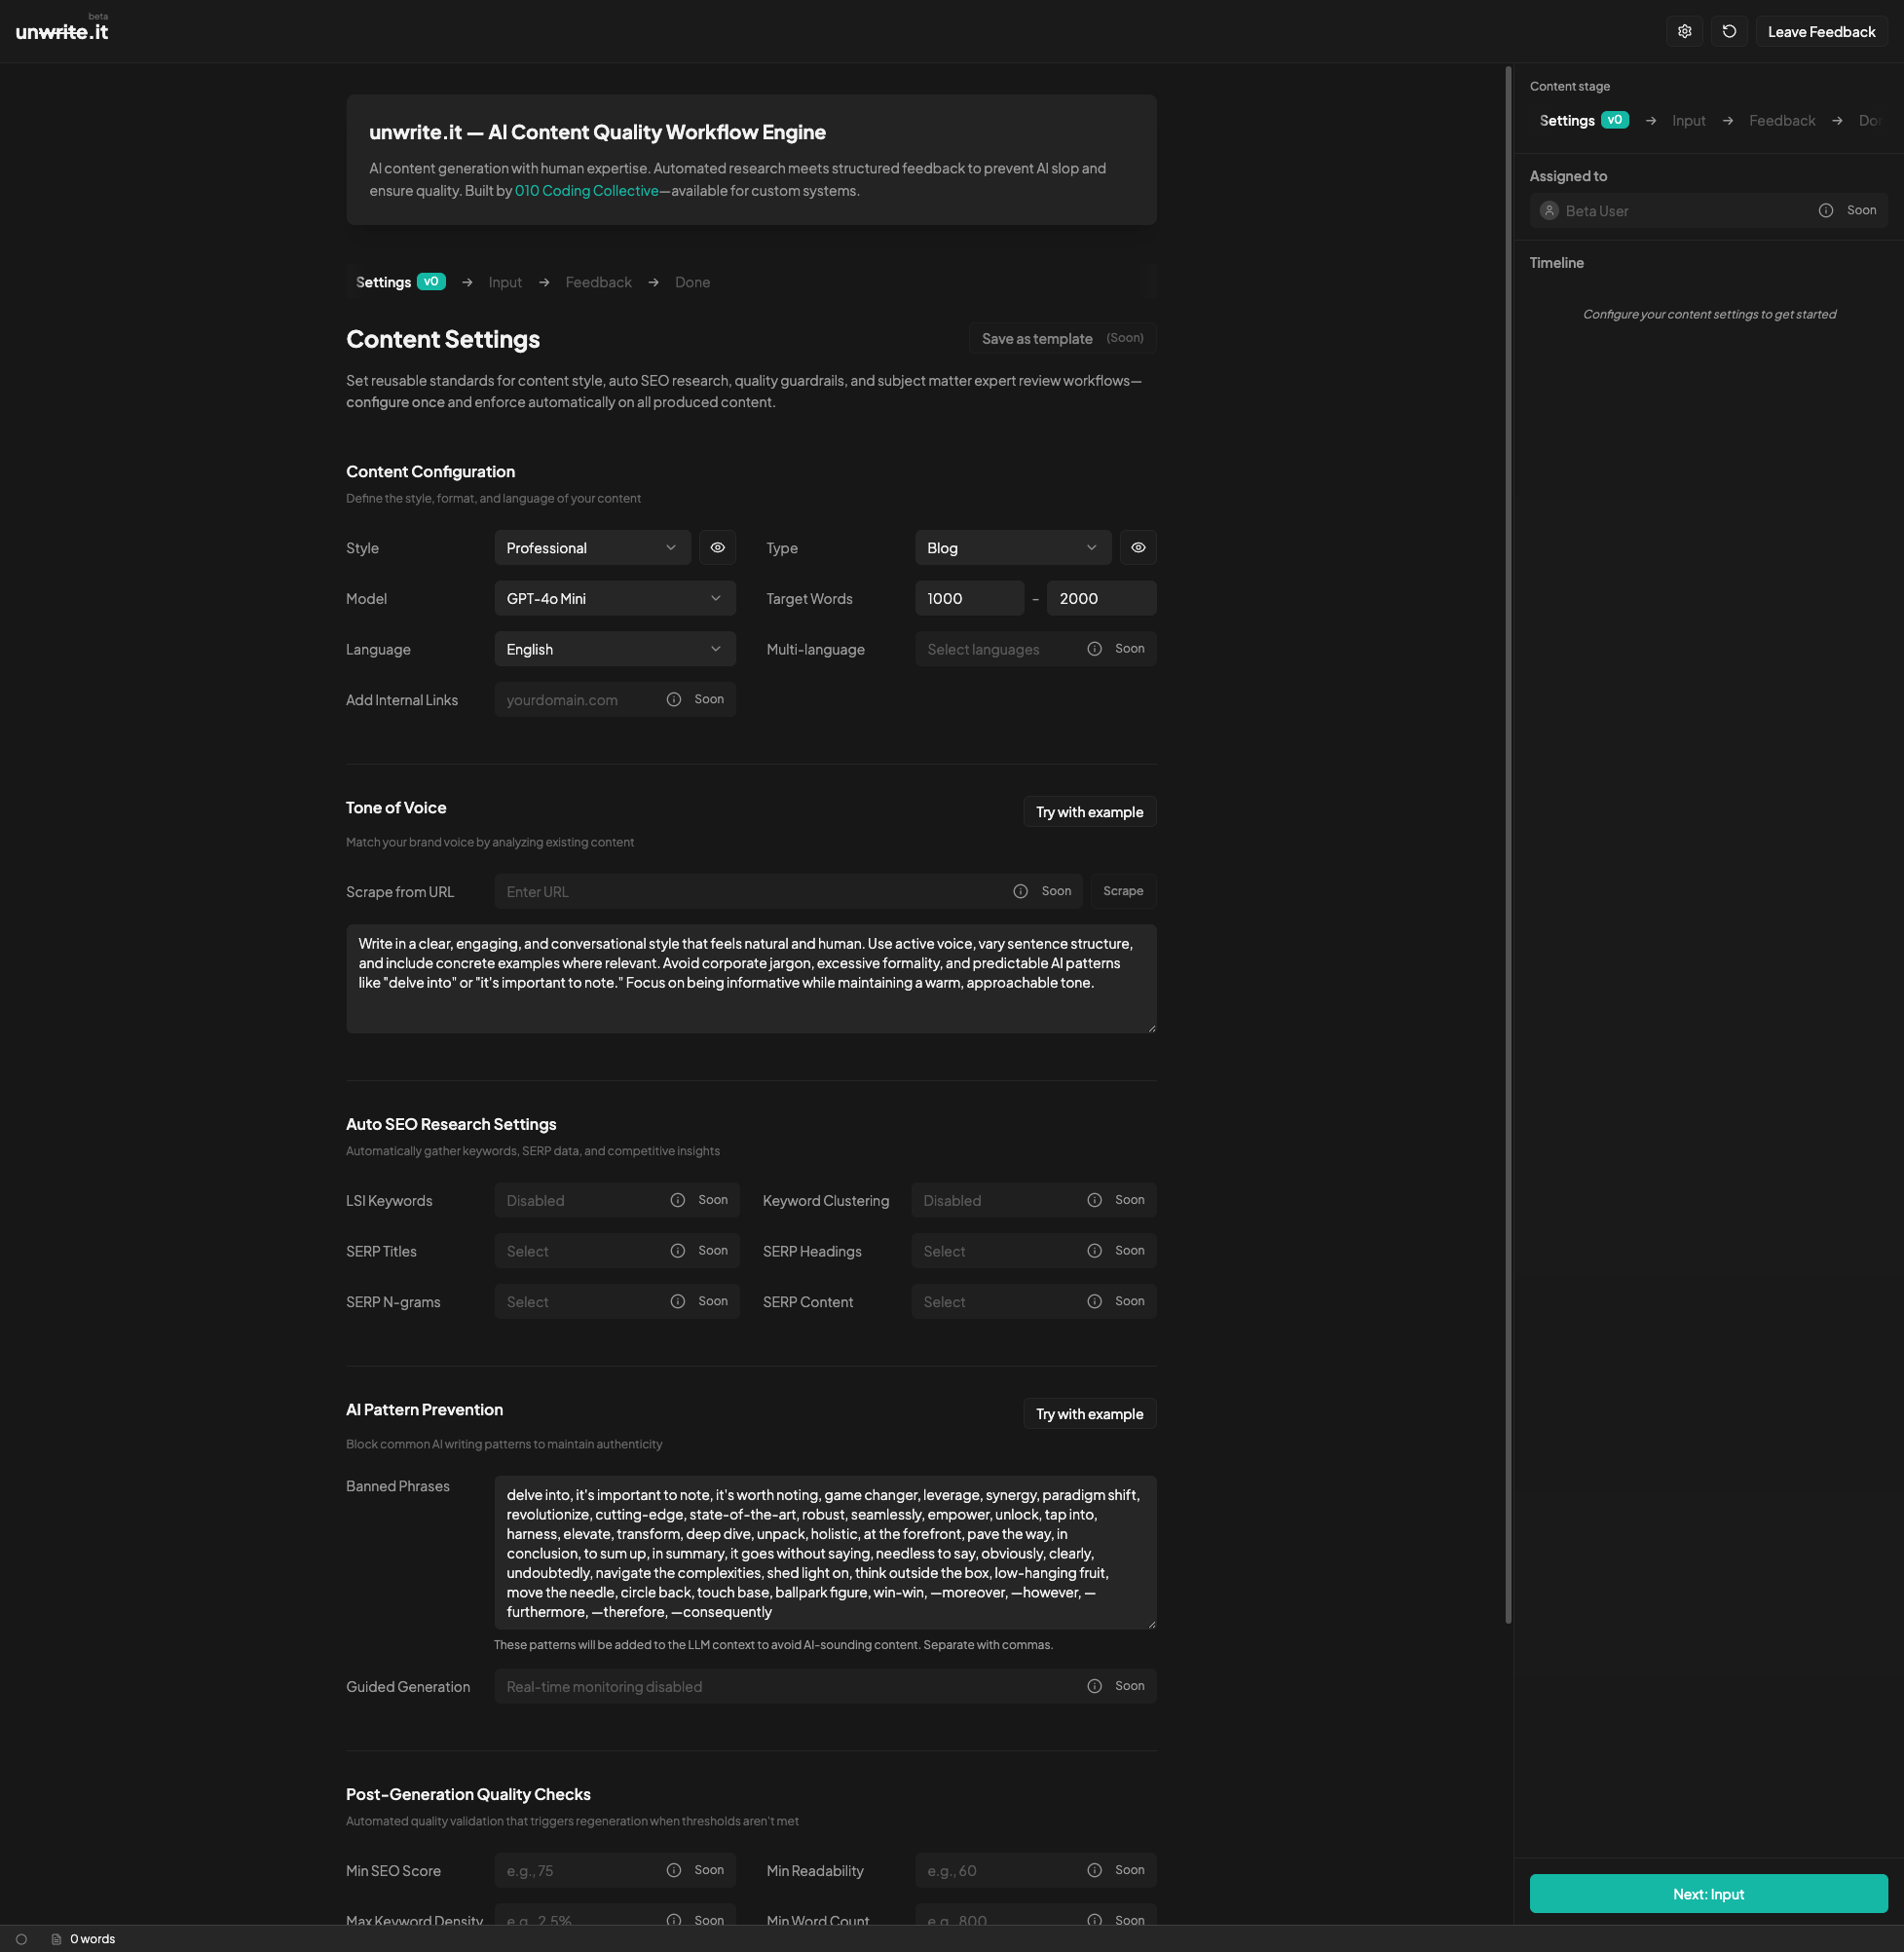Click info icon in Guided Generation field
The image size is (1904, 1952).
(1094, 1686)
